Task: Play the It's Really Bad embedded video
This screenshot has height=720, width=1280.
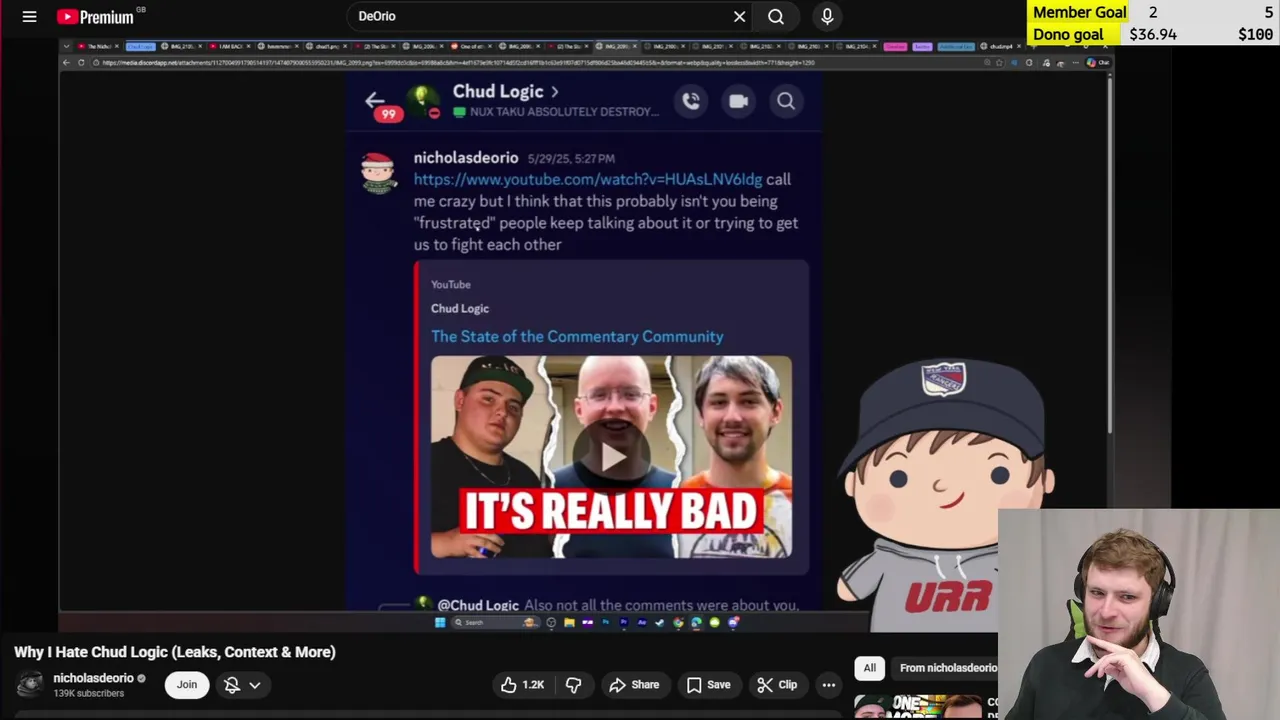Action: click(x=611, y=457)
